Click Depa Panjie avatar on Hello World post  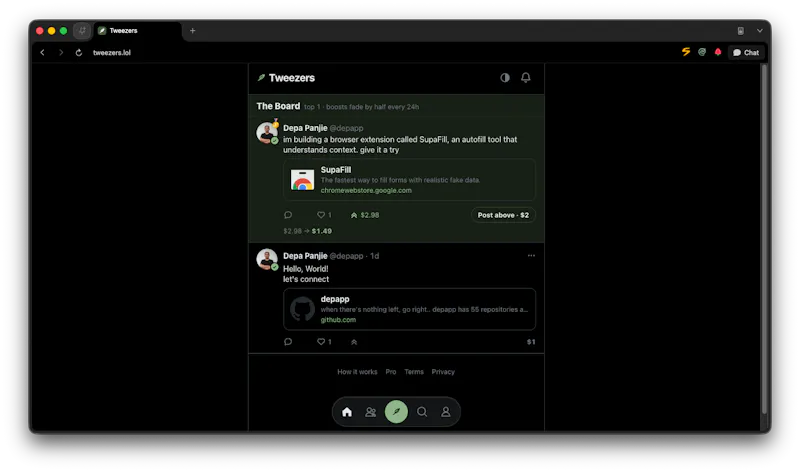pyautogui.click(x=267, y=260)
